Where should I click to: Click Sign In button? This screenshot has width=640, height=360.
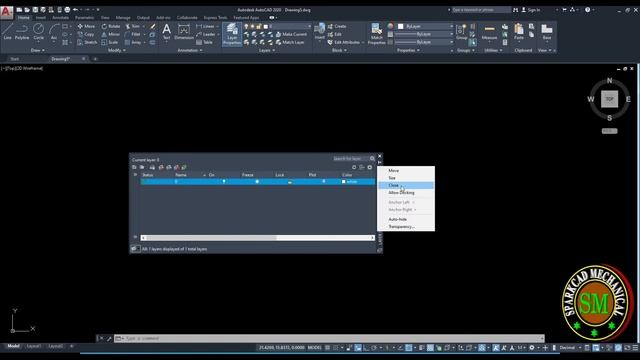pos(531,10)
